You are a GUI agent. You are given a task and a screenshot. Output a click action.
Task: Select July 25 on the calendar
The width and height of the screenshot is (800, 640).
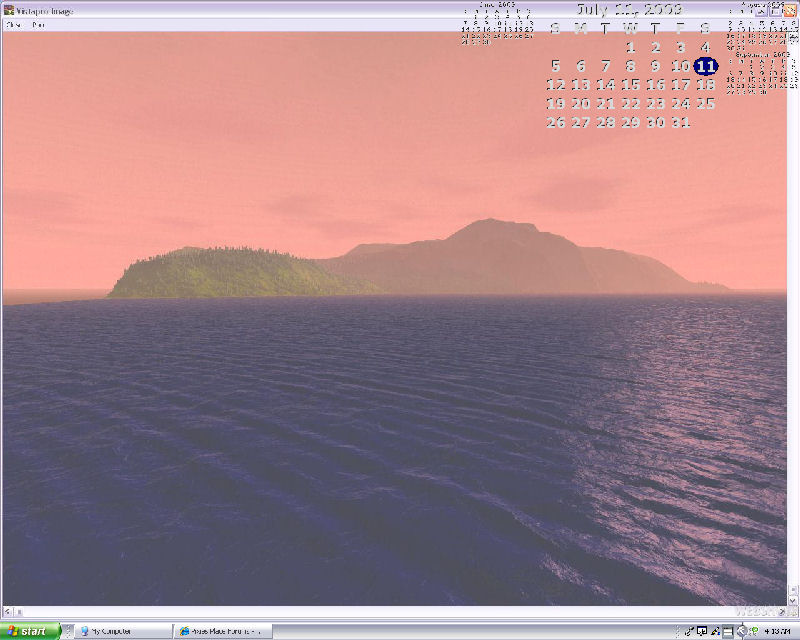pyautogui.click(x=706, y=103)
